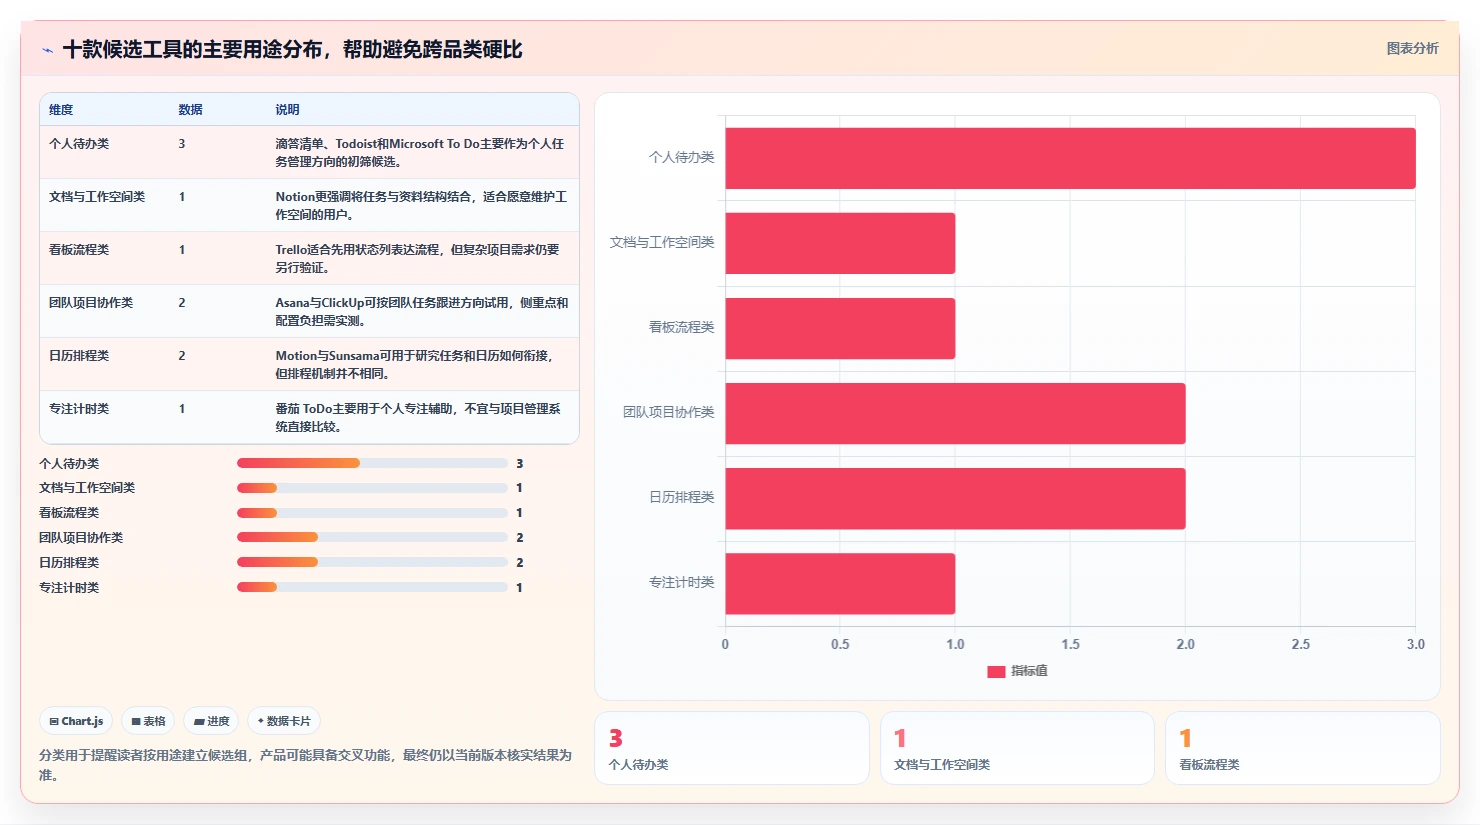The width and height of the screenshot is (1480, 825).
Task: Click the red legend swatch for 指标值
Action: (996, 672)
